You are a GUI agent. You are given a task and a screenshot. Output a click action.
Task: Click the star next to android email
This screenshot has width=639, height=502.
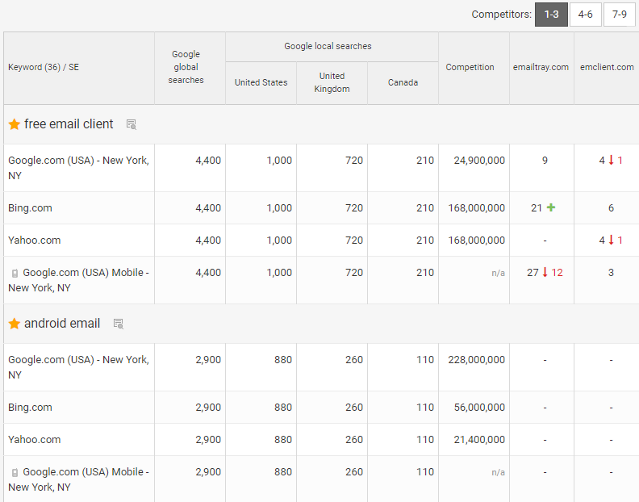(14, 324)
